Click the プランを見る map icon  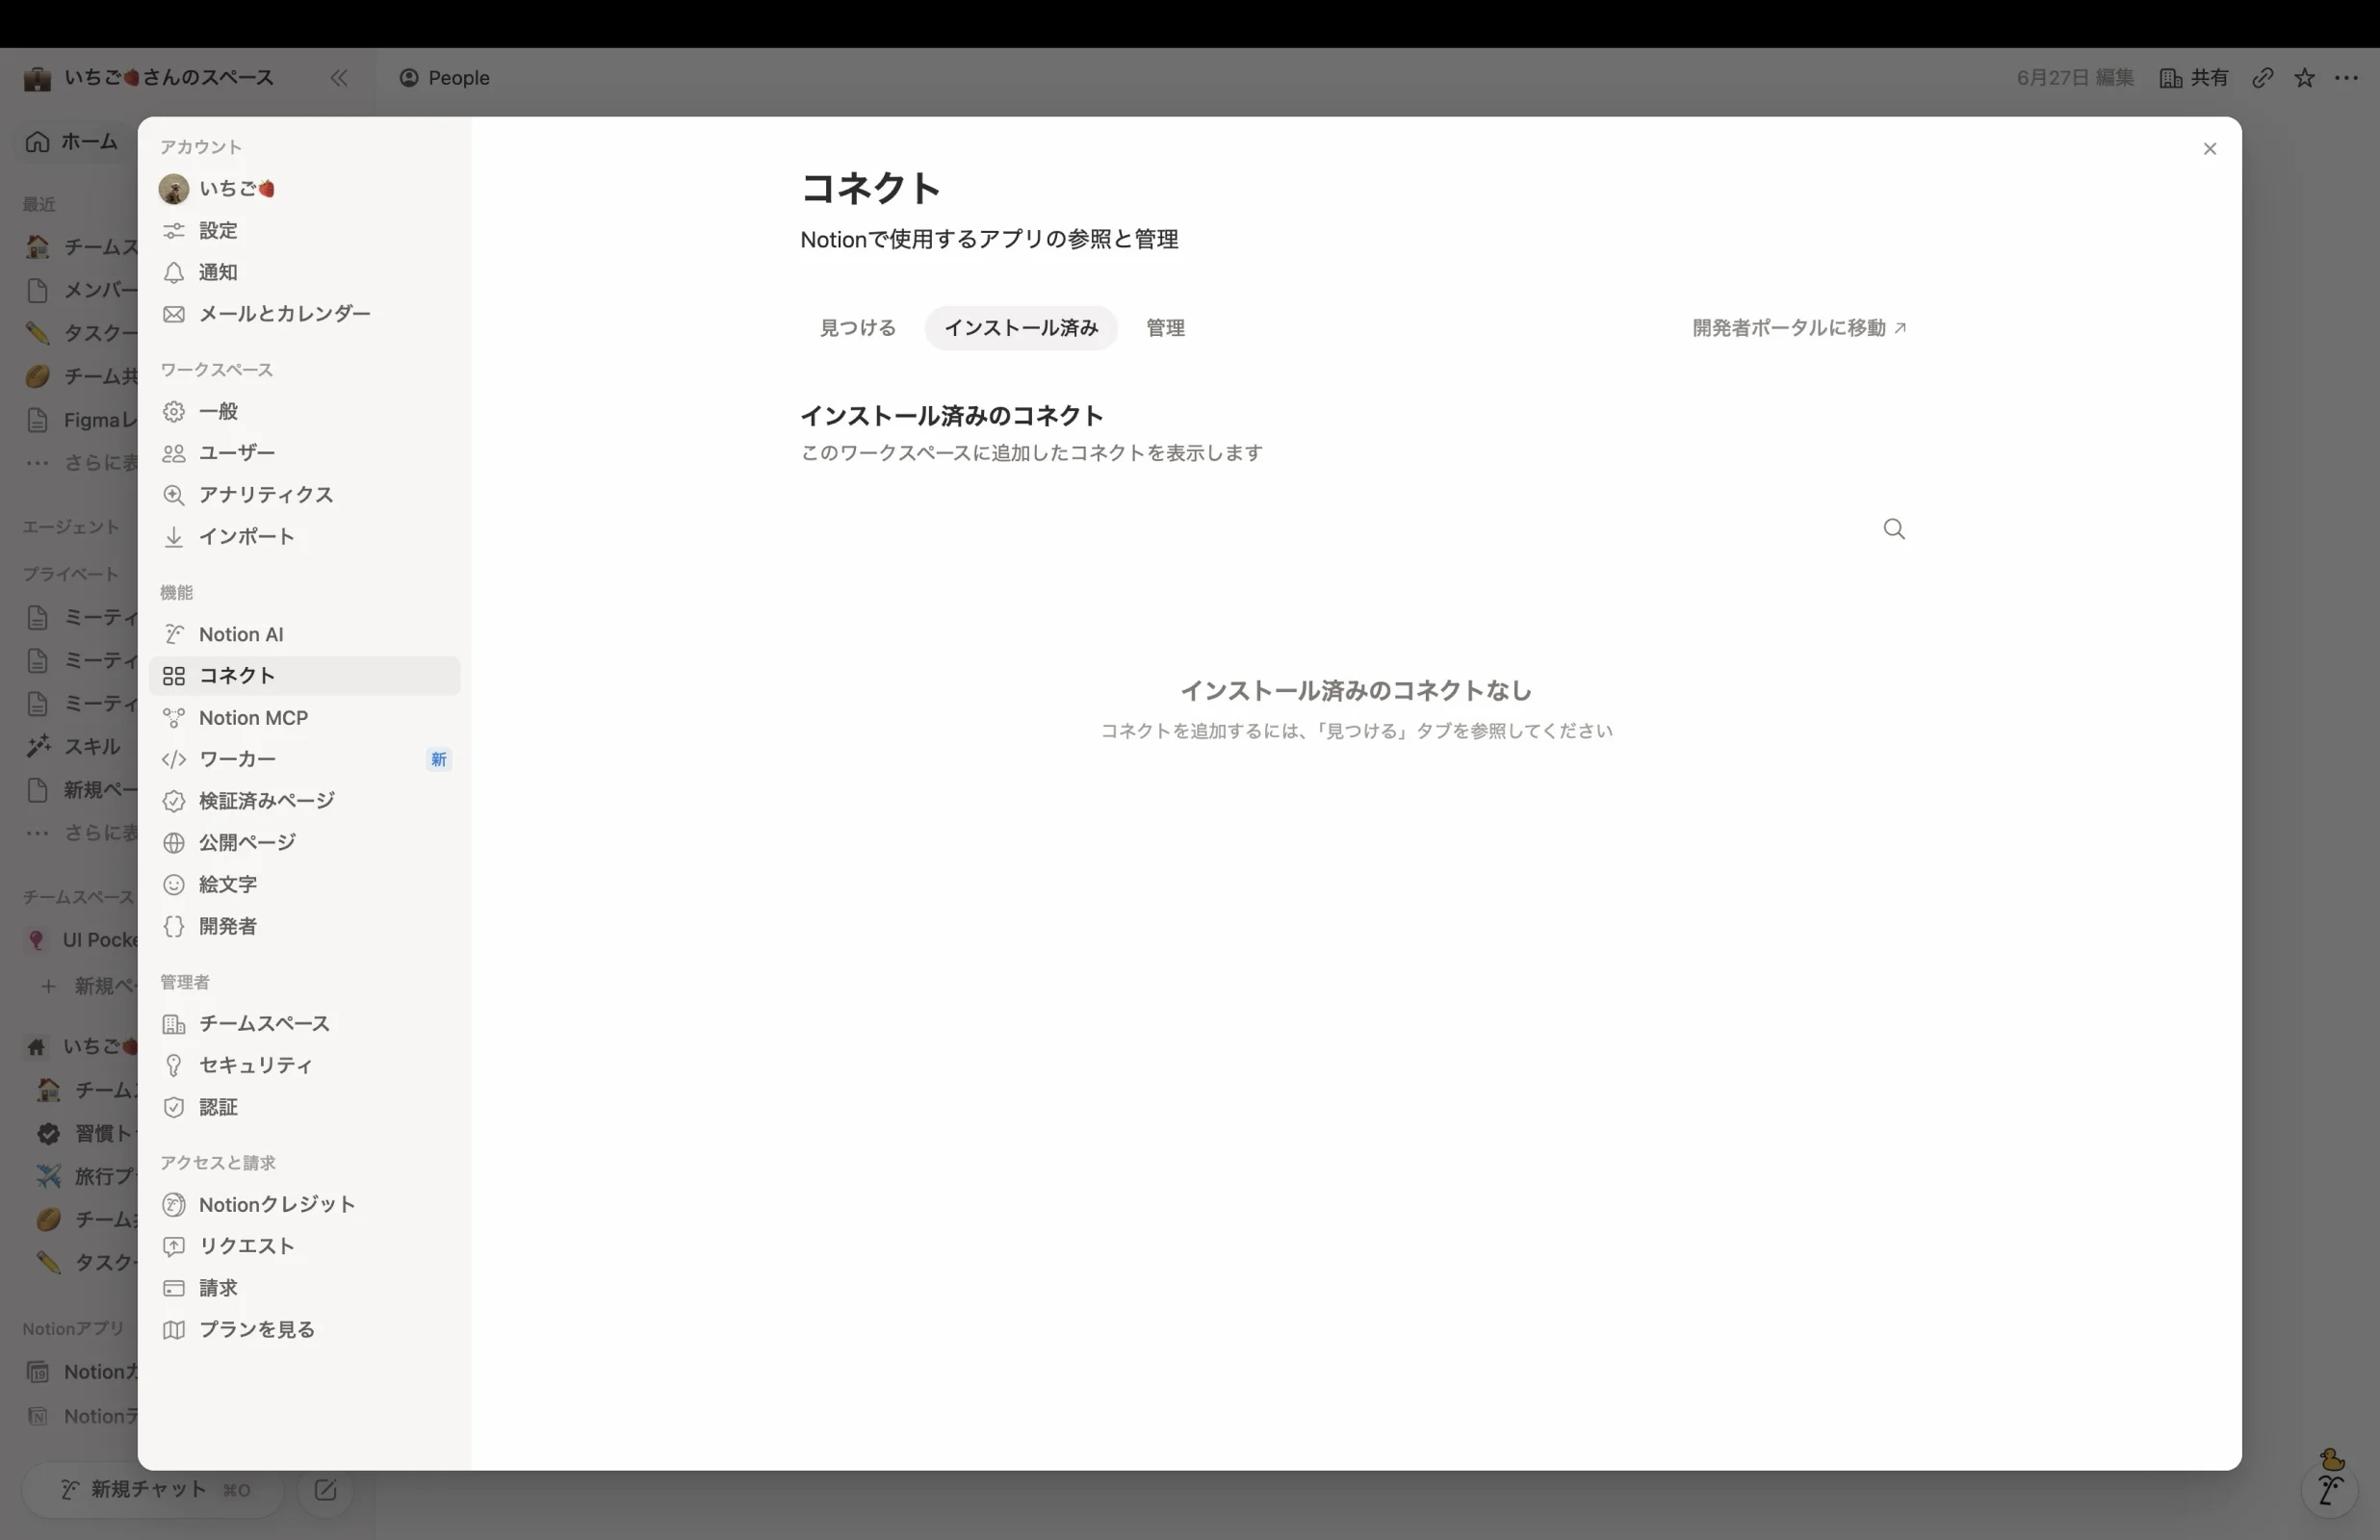pyautogui.click(x=174, y=1330)
